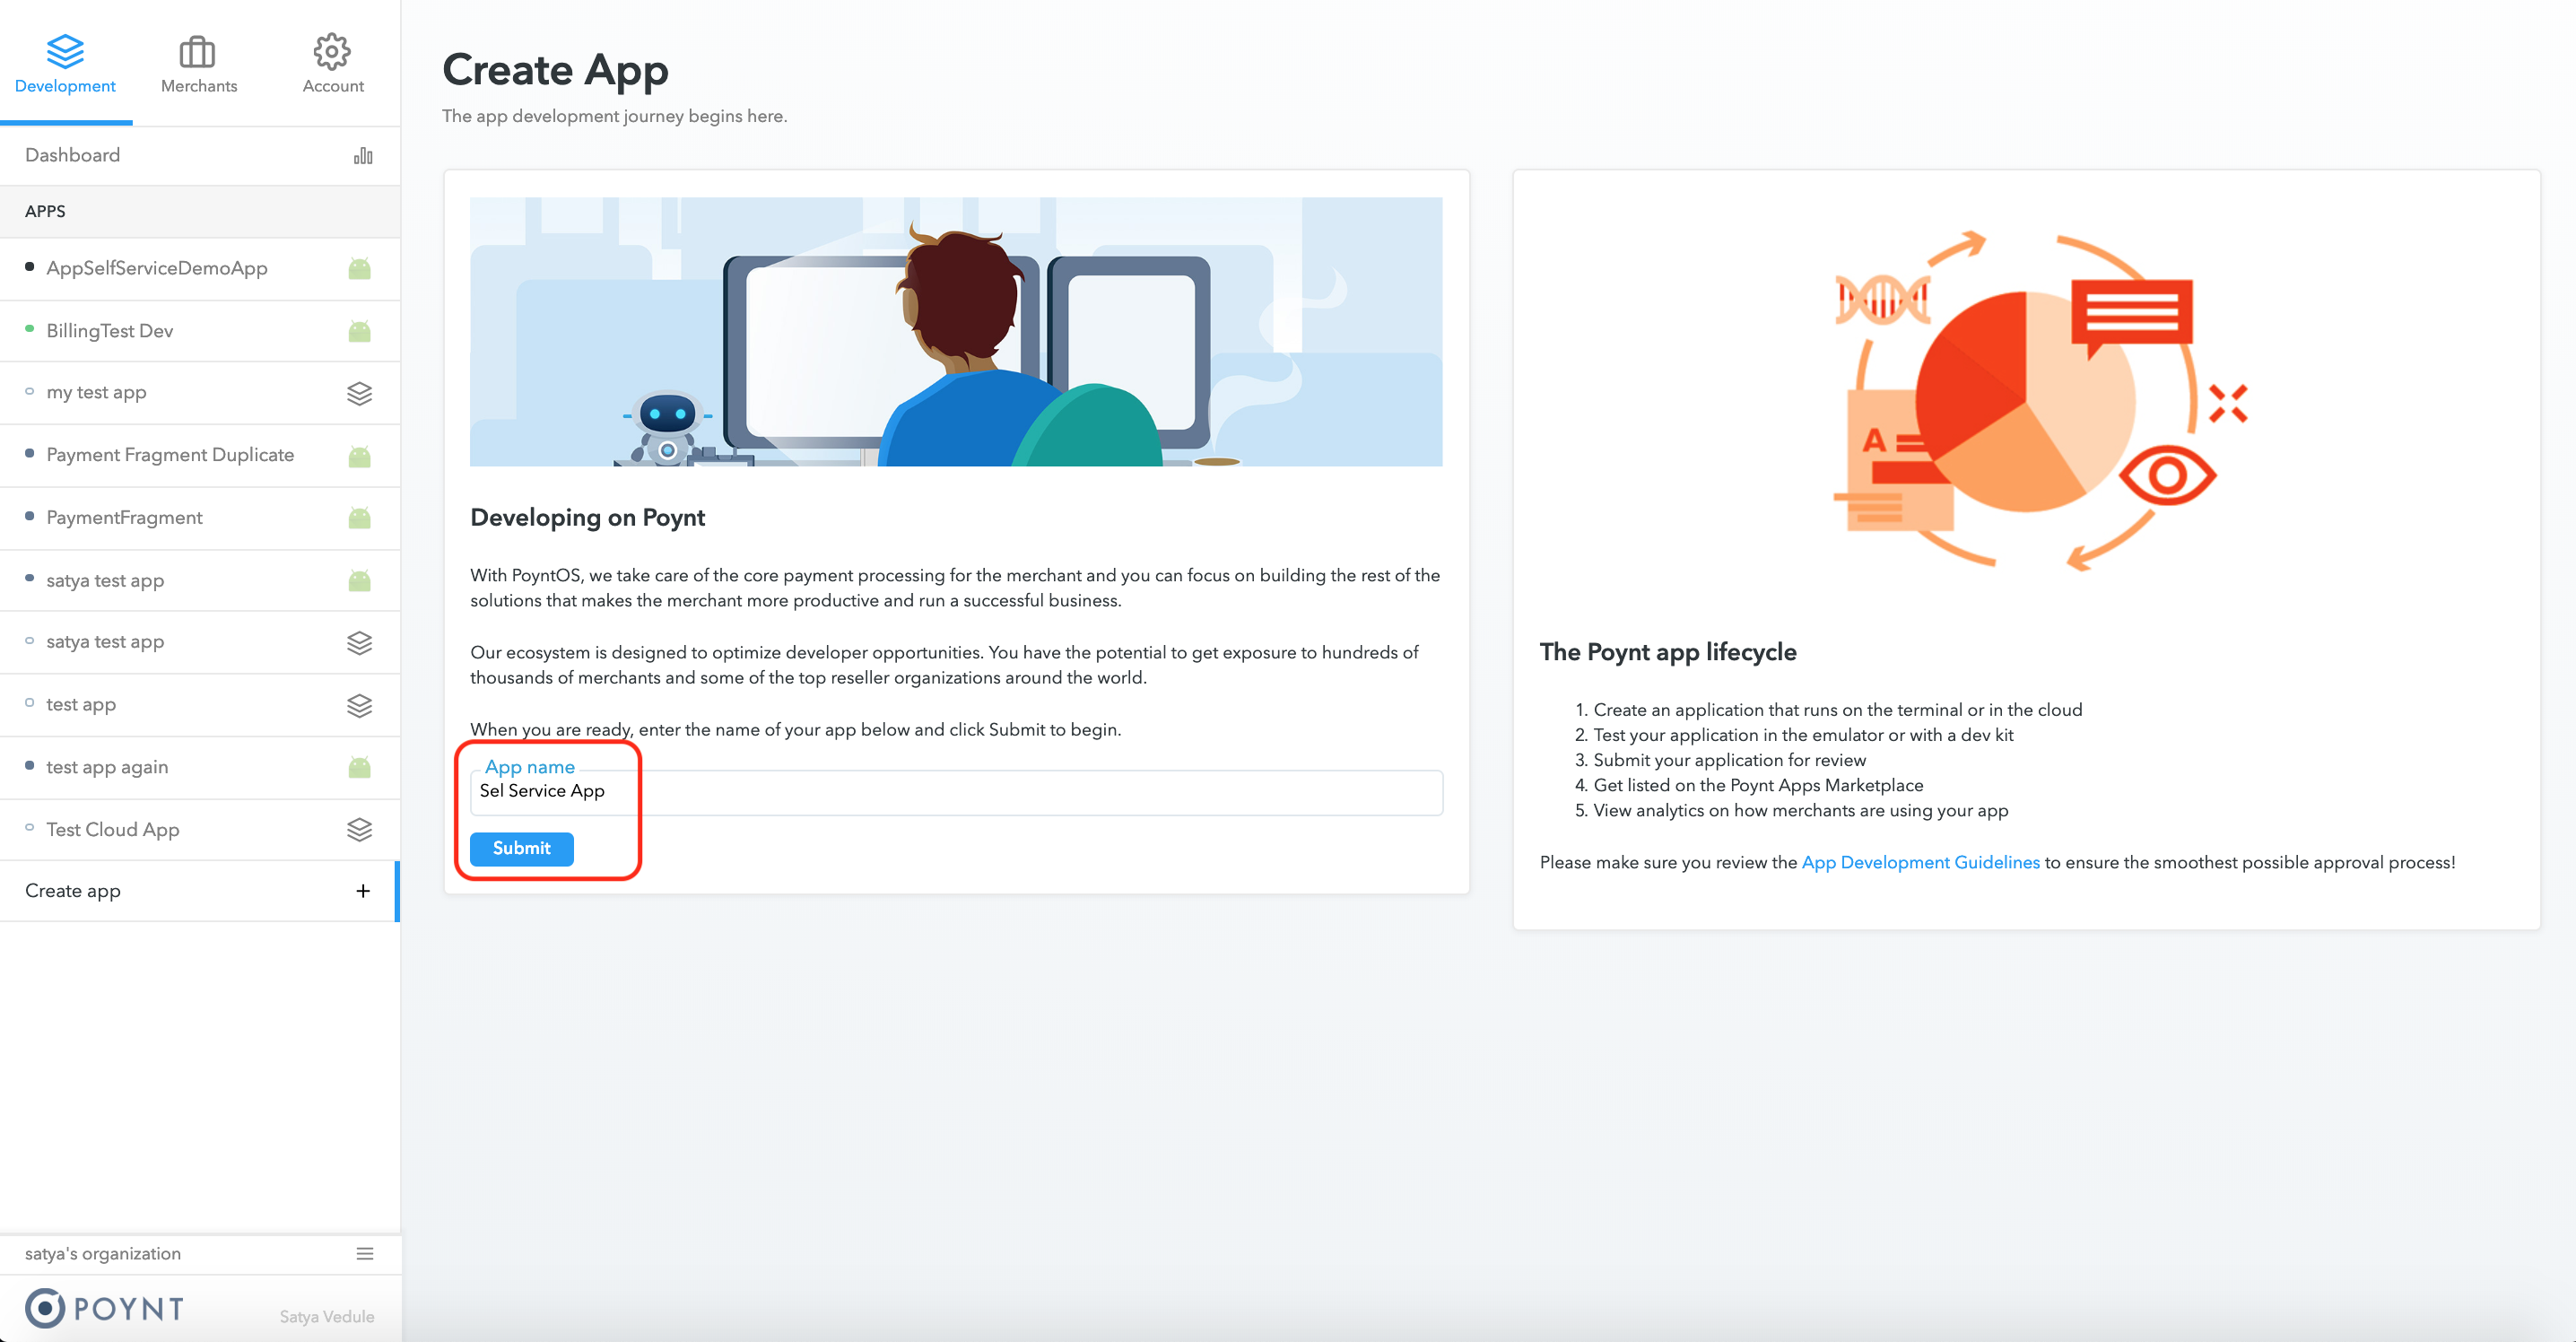Click the Submit button for new app

521,847
